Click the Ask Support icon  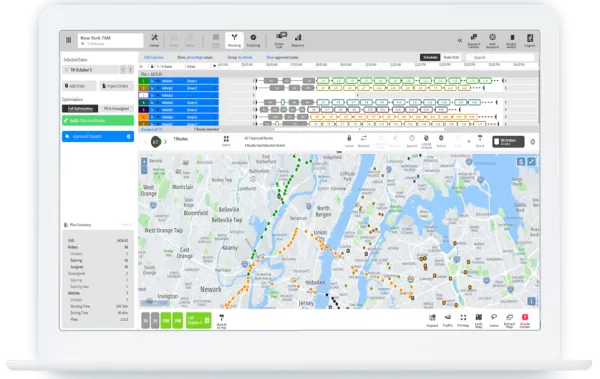coord(492,41)
